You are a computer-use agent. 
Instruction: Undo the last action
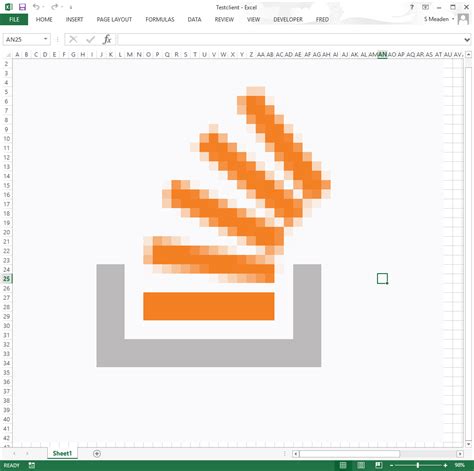pyautogui.click(x=36, y=7)
